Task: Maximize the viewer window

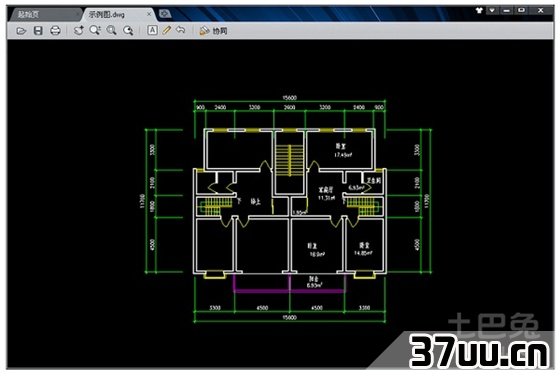Action: [521, 10]
